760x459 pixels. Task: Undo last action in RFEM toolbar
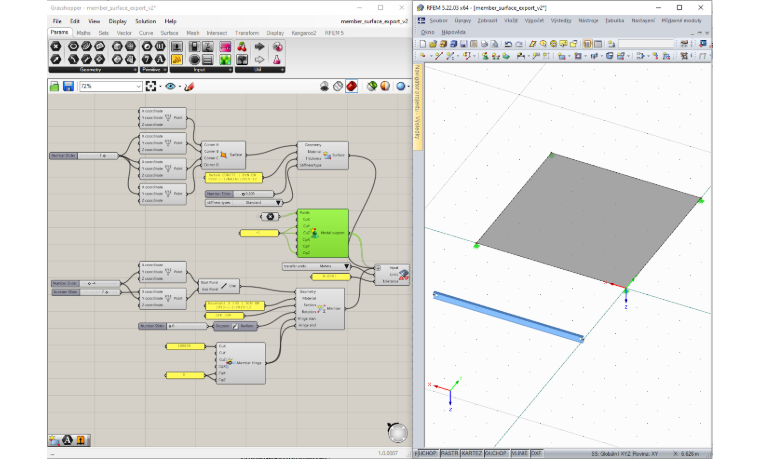[x=508, y=44]
